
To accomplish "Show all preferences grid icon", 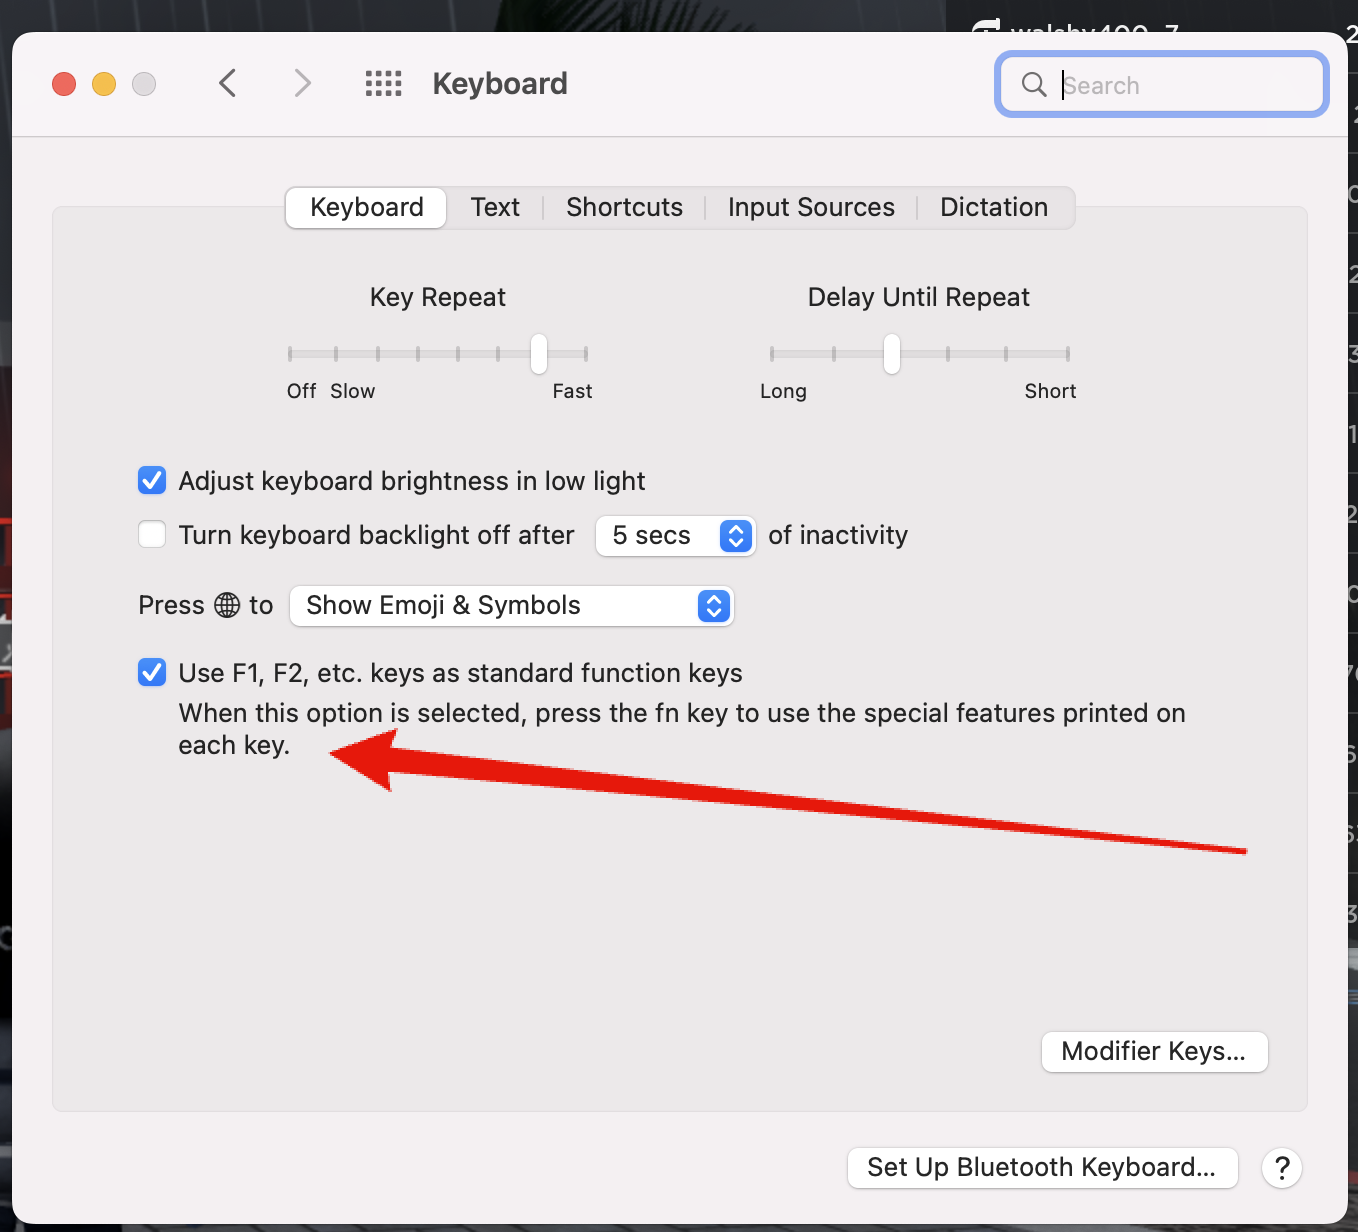I will (x=383, y=83).
